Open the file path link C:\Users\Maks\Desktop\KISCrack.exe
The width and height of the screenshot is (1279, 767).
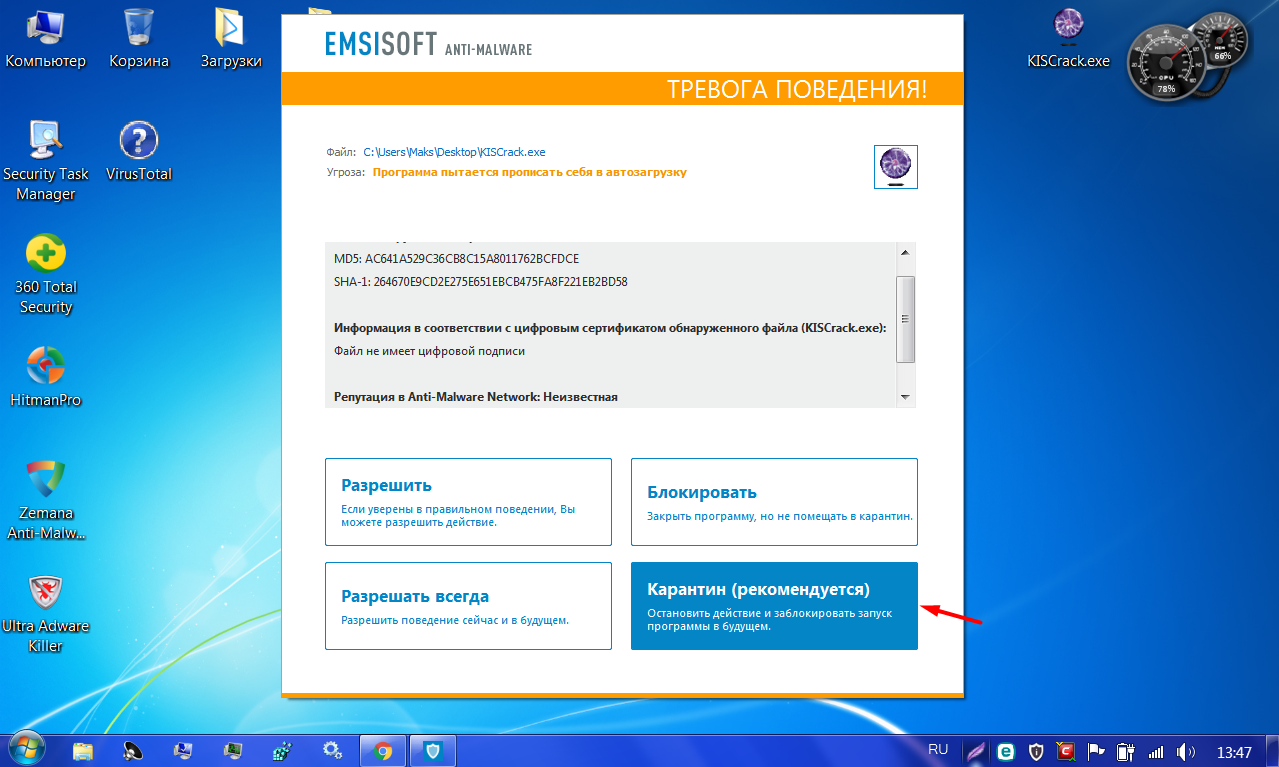point(454,152)
